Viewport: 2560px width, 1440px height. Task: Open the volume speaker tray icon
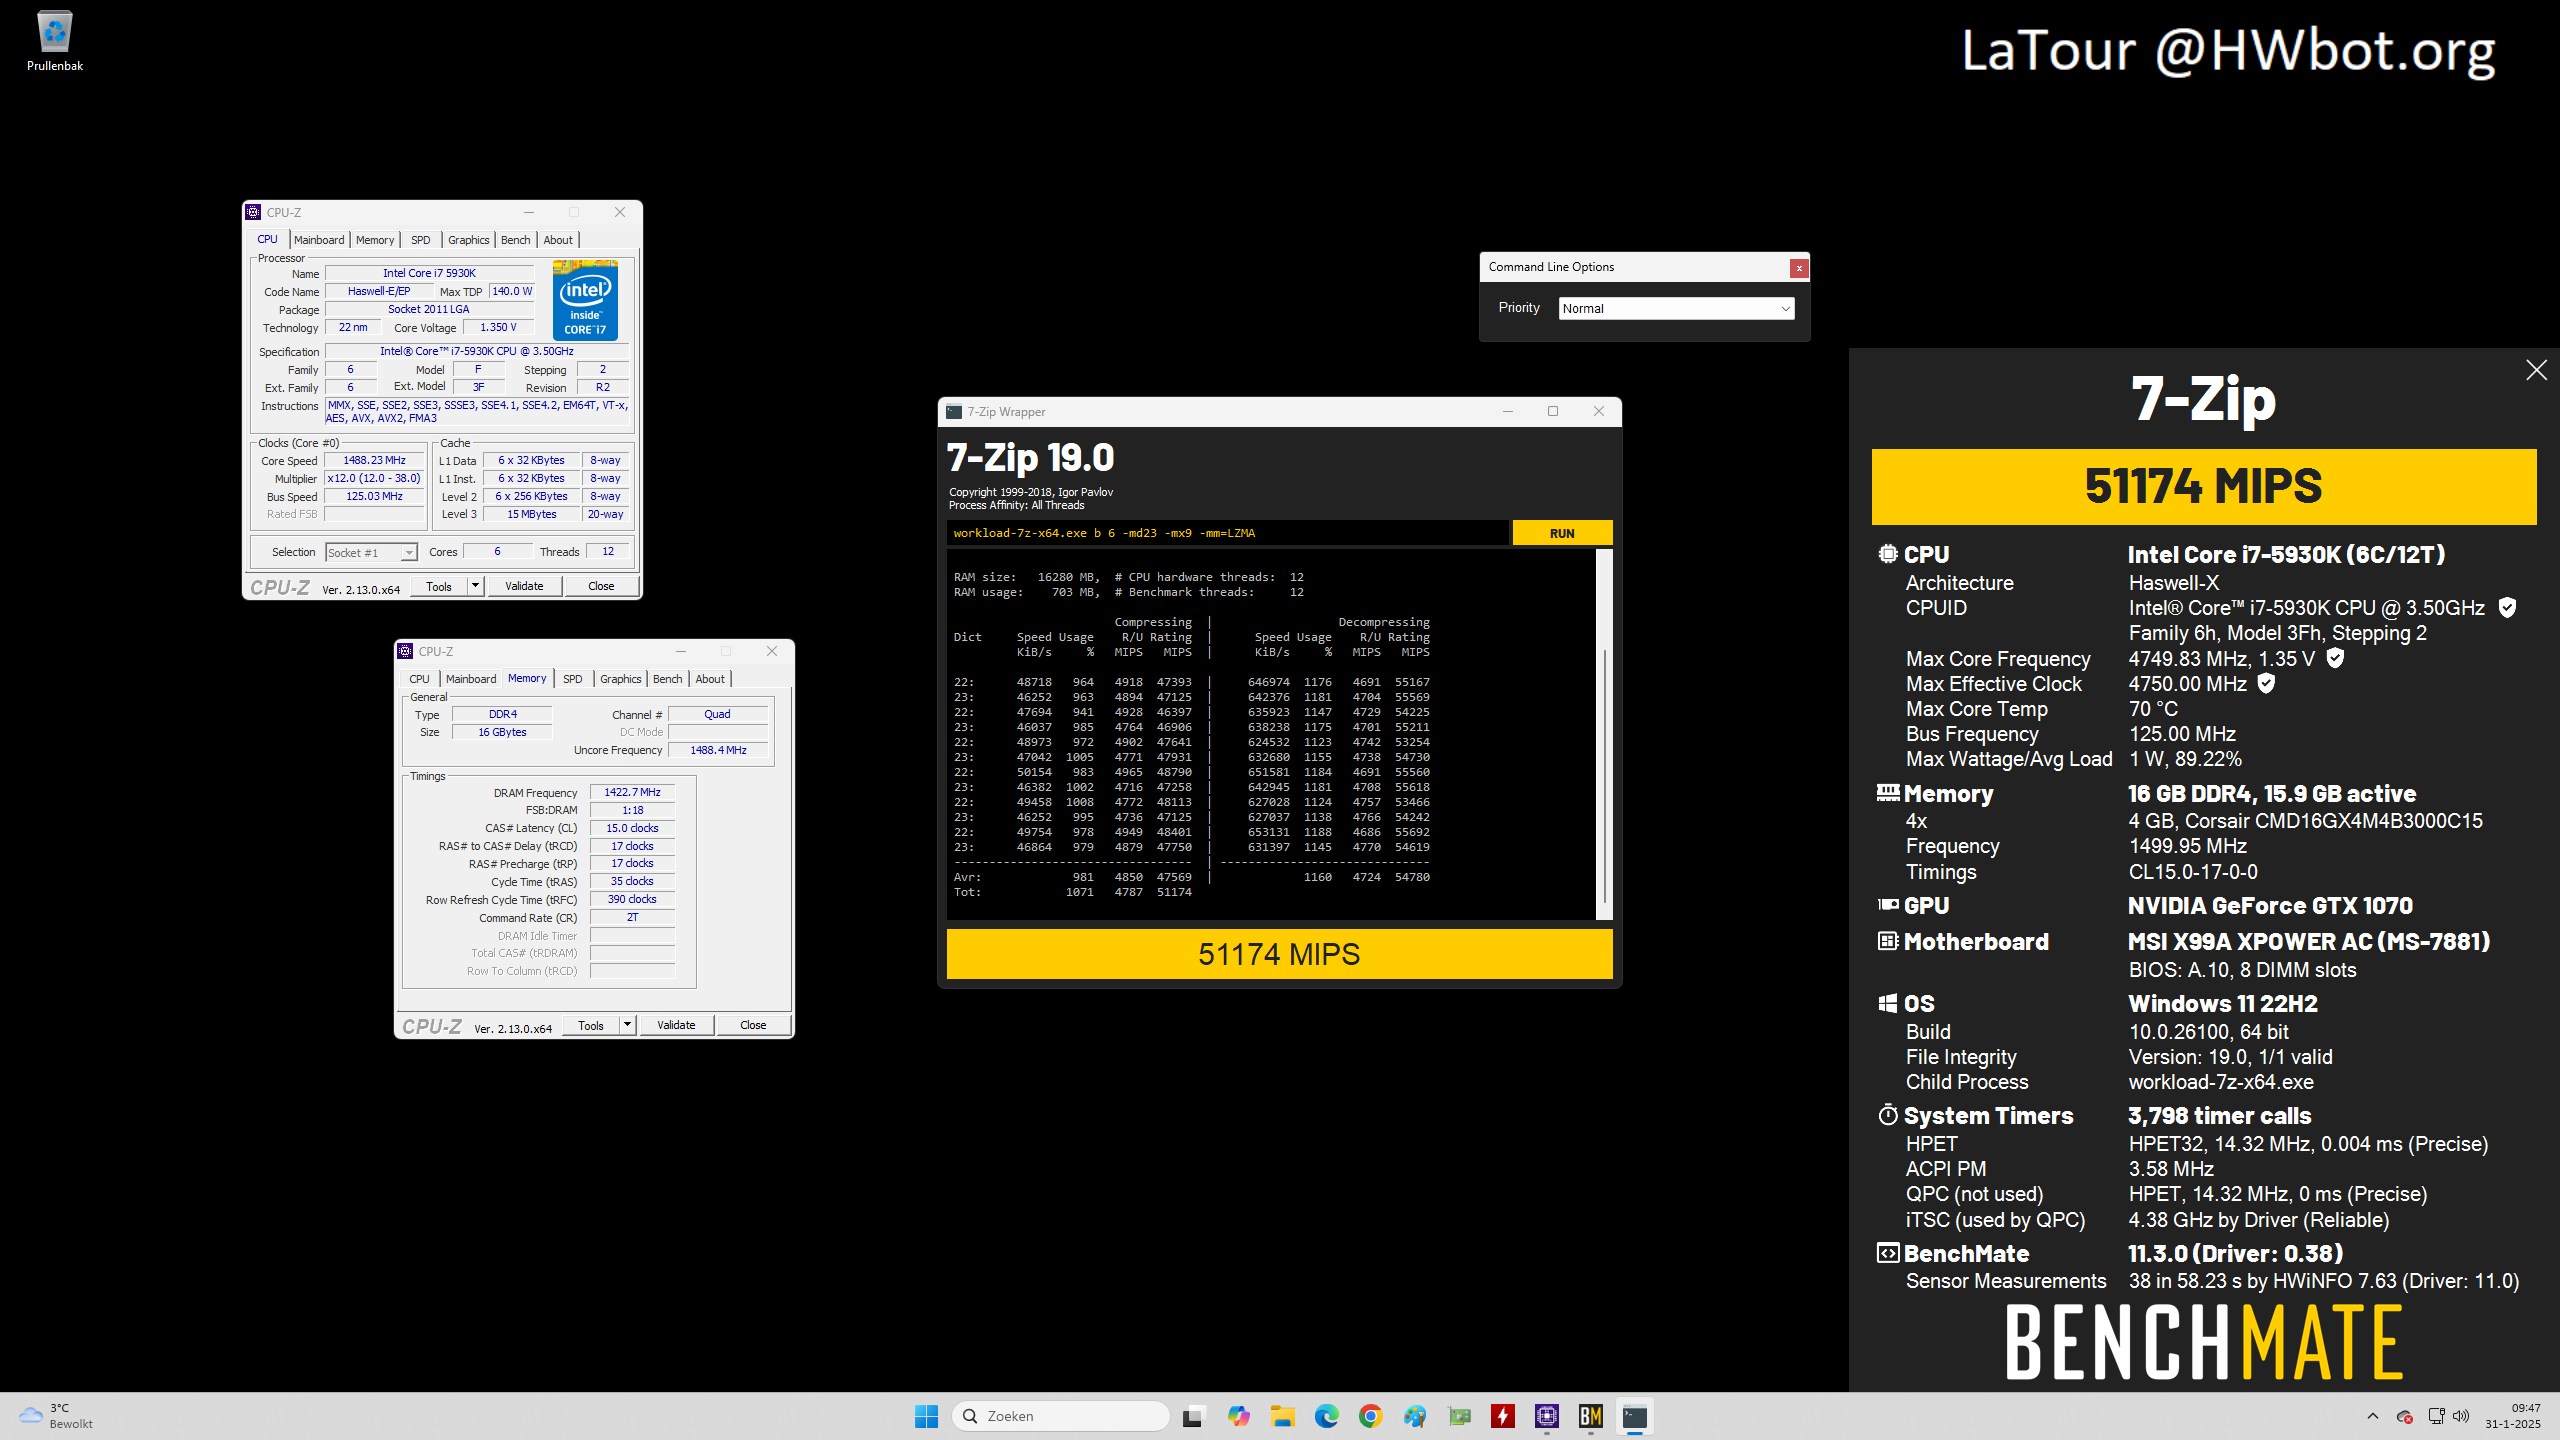point(2461,1416)
